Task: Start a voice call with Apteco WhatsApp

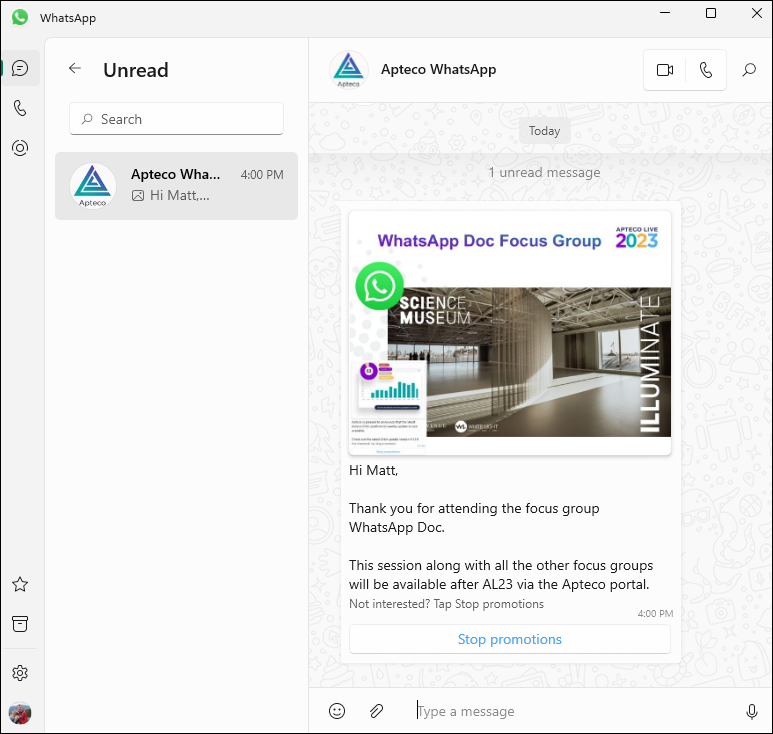Action: pyautogui.click(x=705, y=70)
